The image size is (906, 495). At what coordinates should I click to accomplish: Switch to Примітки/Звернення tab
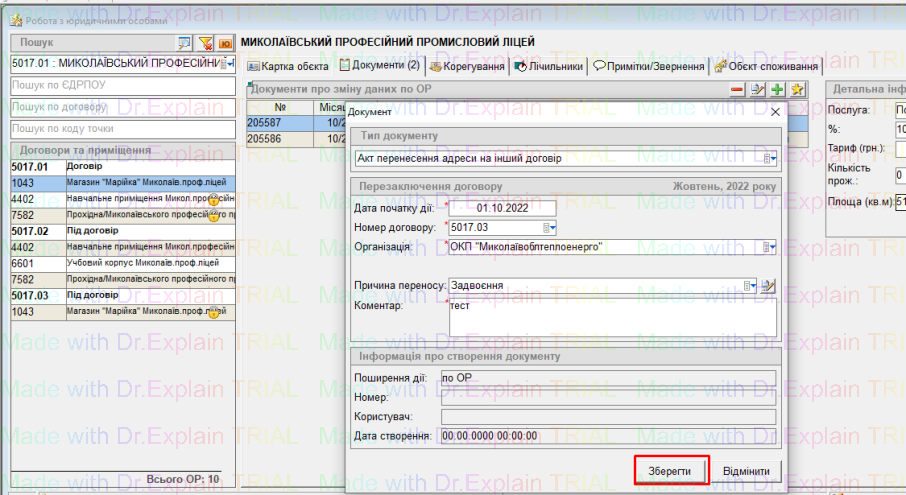click(x=649, y=67)
